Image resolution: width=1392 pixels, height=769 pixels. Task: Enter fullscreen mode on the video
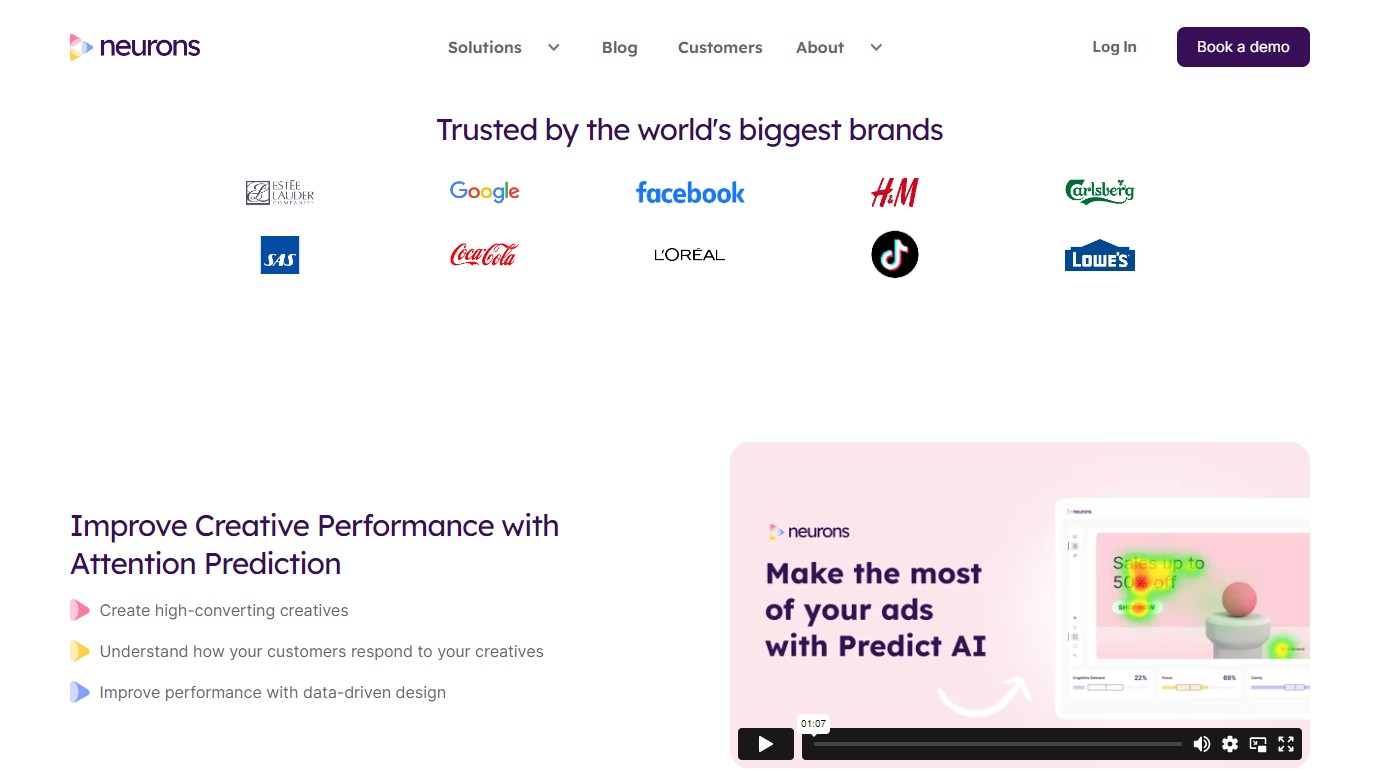(1286, 744)
